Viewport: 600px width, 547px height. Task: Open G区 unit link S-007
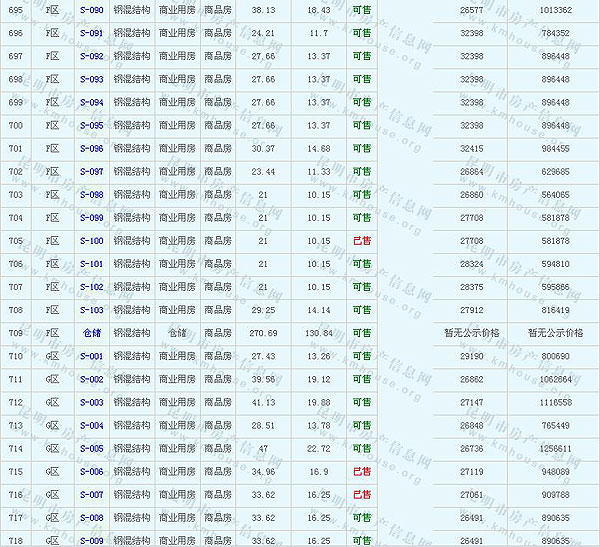pyautogui.click(x=91, y=495)
